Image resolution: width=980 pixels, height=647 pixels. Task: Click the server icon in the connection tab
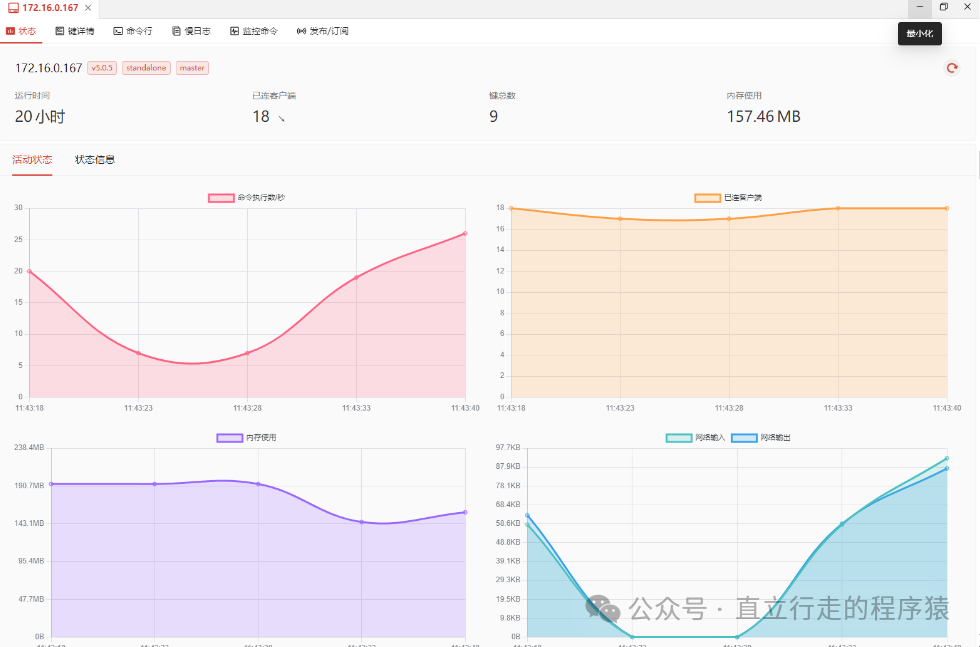pos(13,8)
